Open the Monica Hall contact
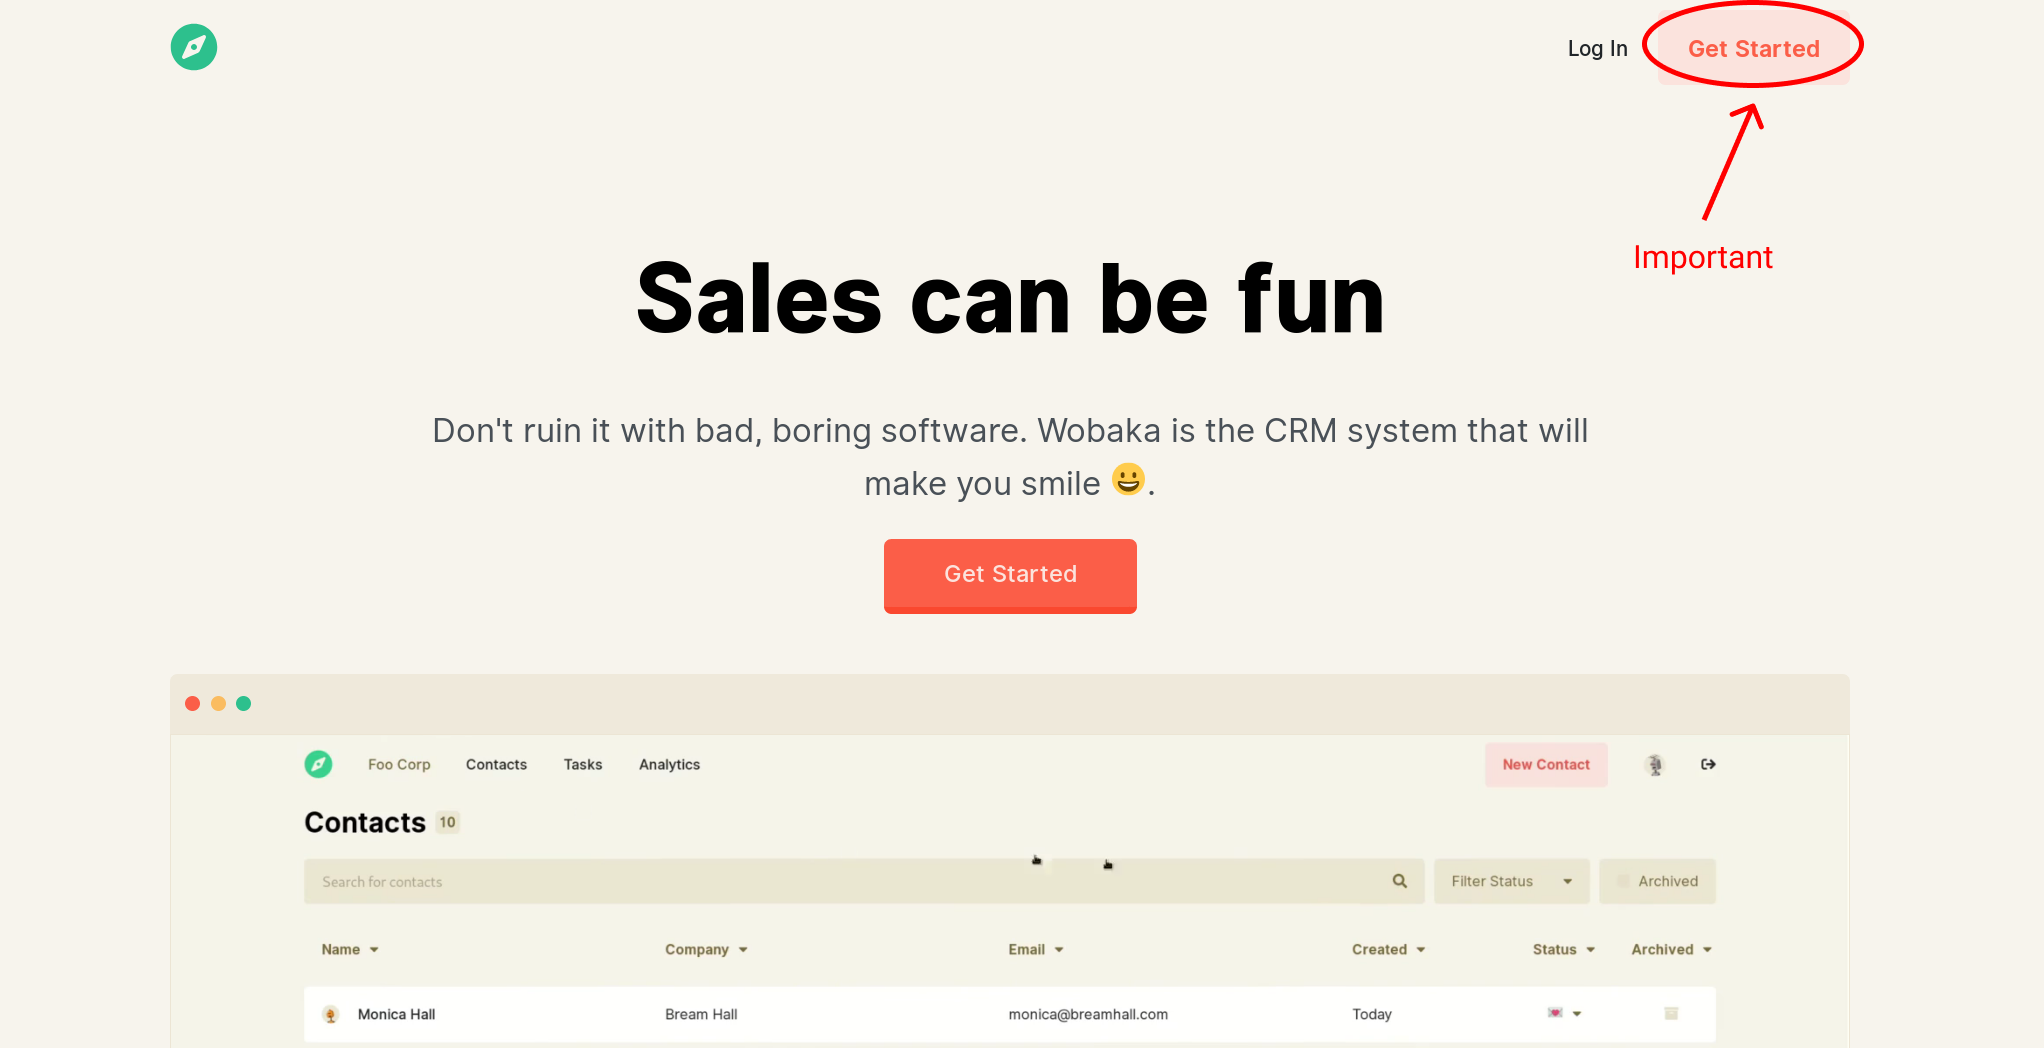2044x1048 pixels. click(x=396, y=1014)
